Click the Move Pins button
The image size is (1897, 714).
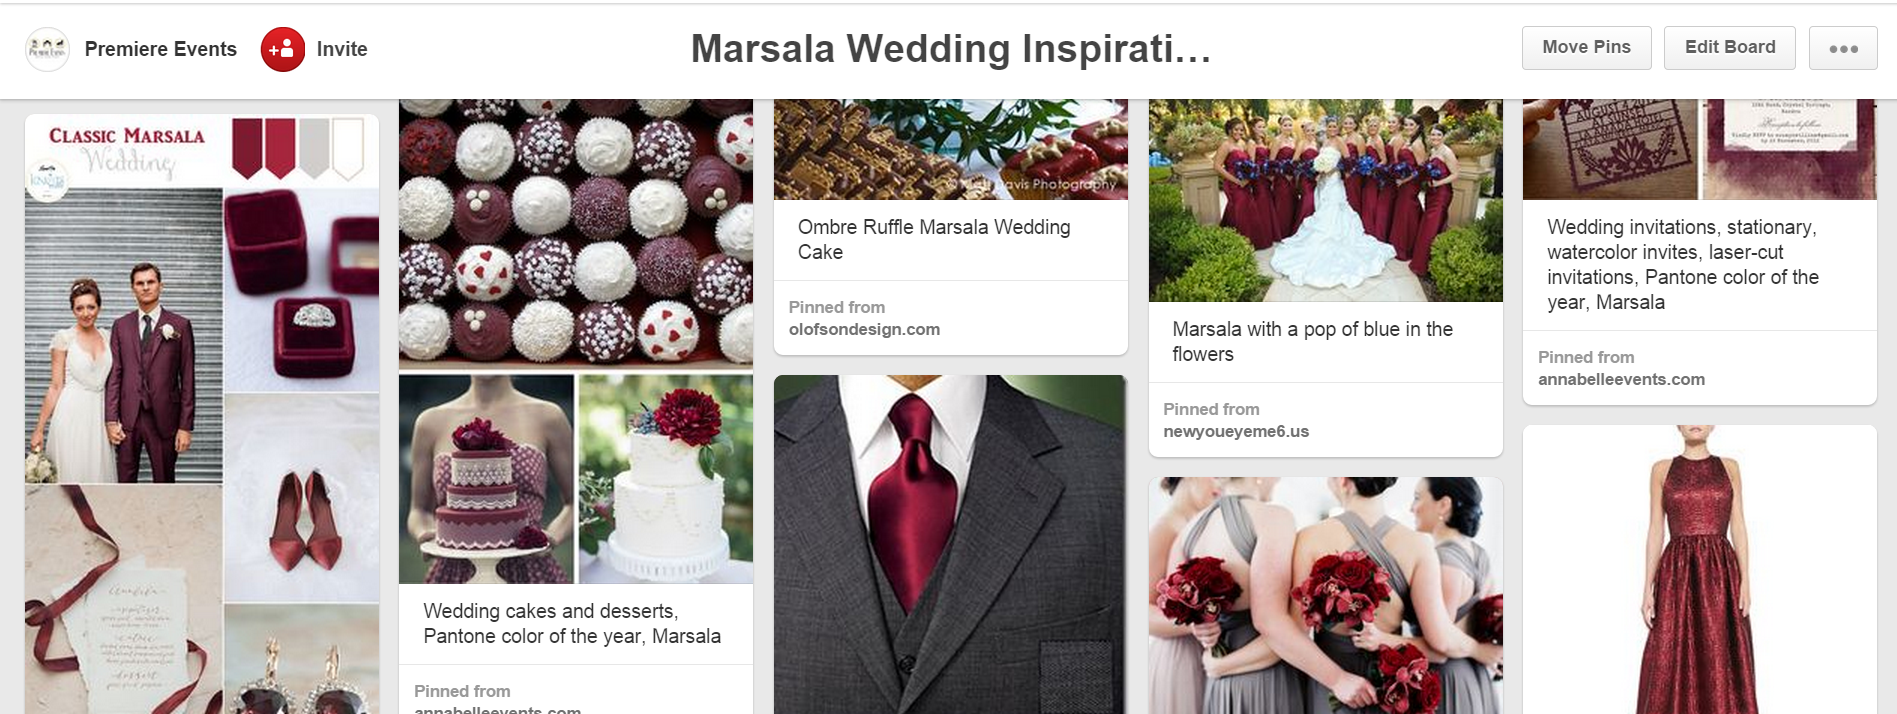1586,48
